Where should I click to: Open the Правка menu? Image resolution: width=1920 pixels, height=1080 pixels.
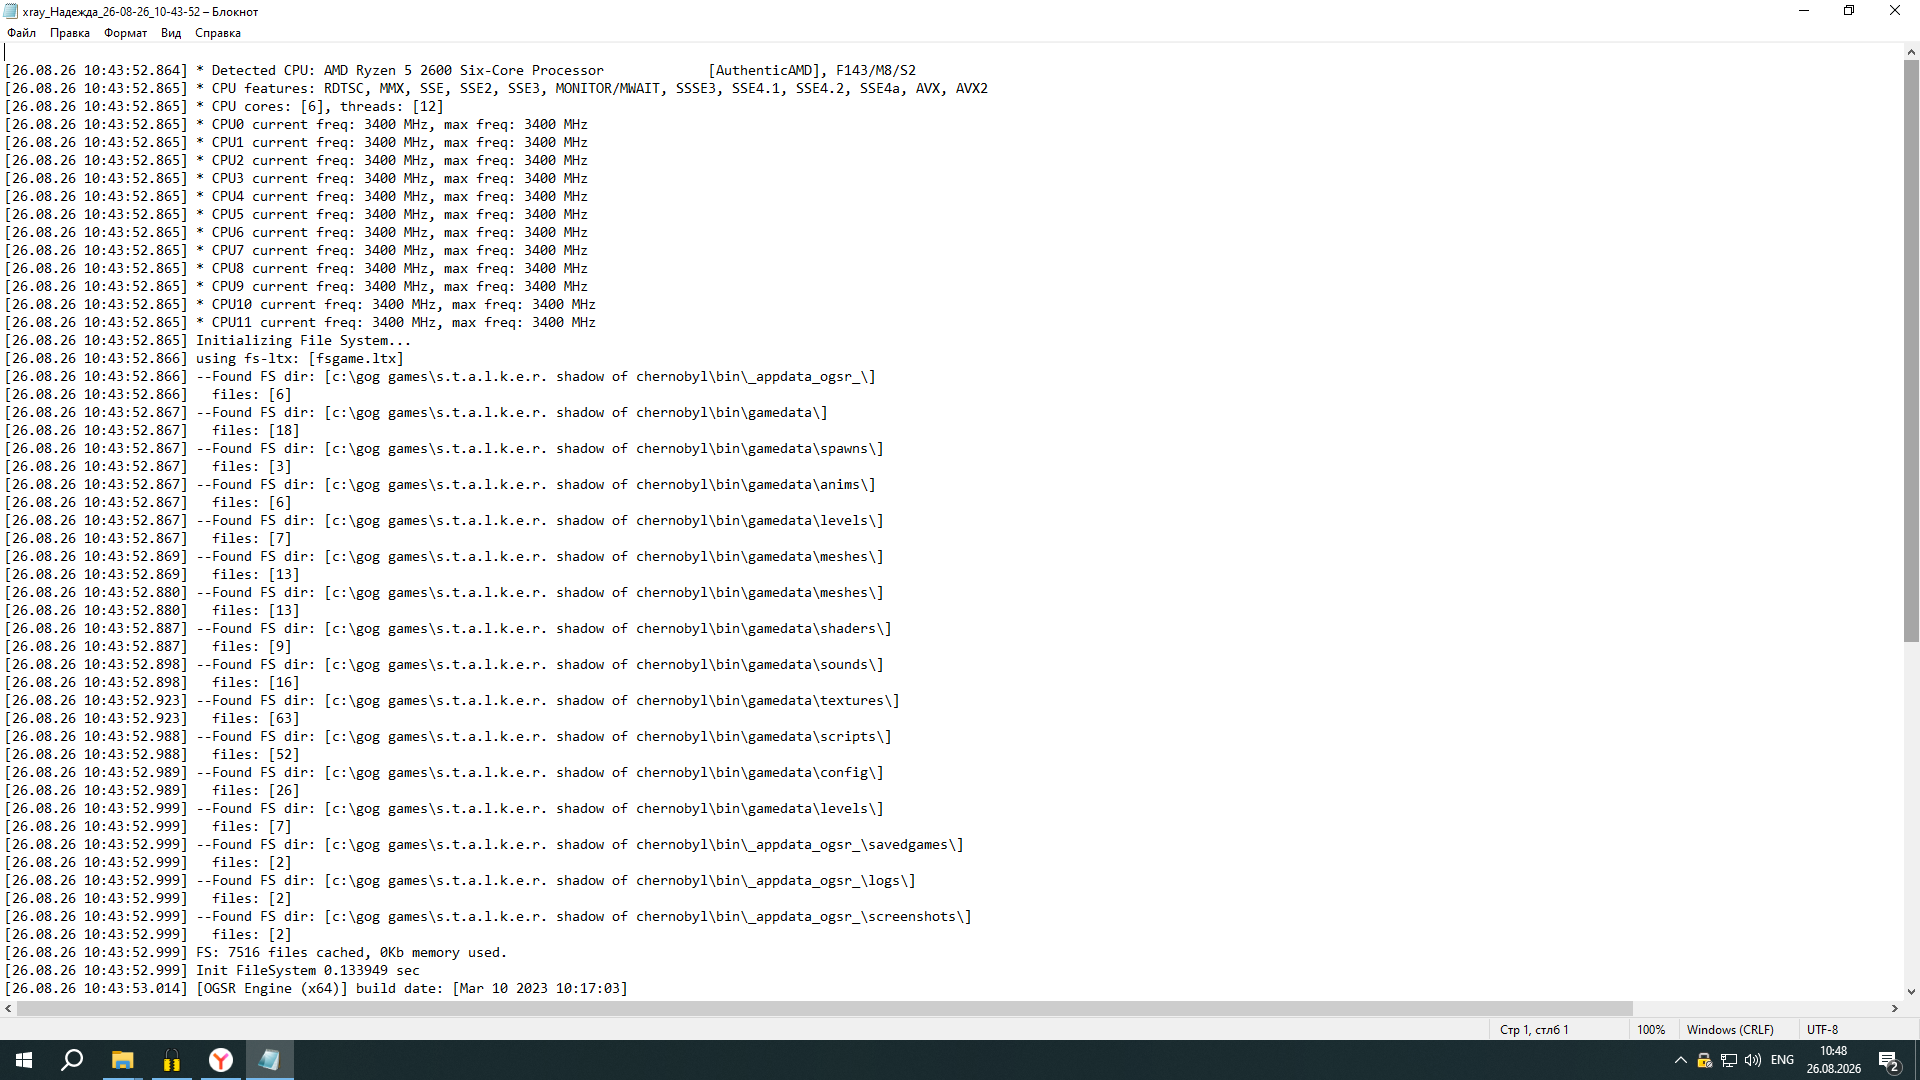point(70,33)
